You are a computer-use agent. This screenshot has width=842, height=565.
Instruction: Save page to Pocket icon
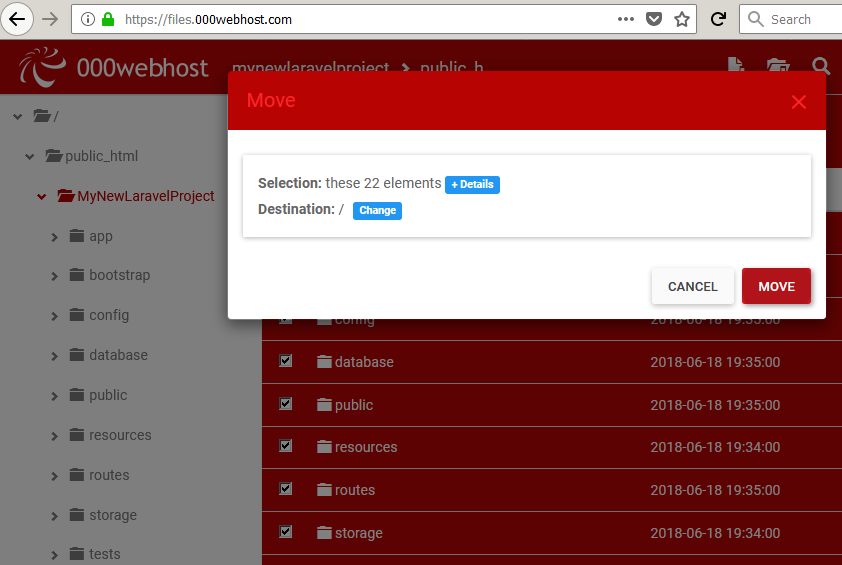pos(654,19)
